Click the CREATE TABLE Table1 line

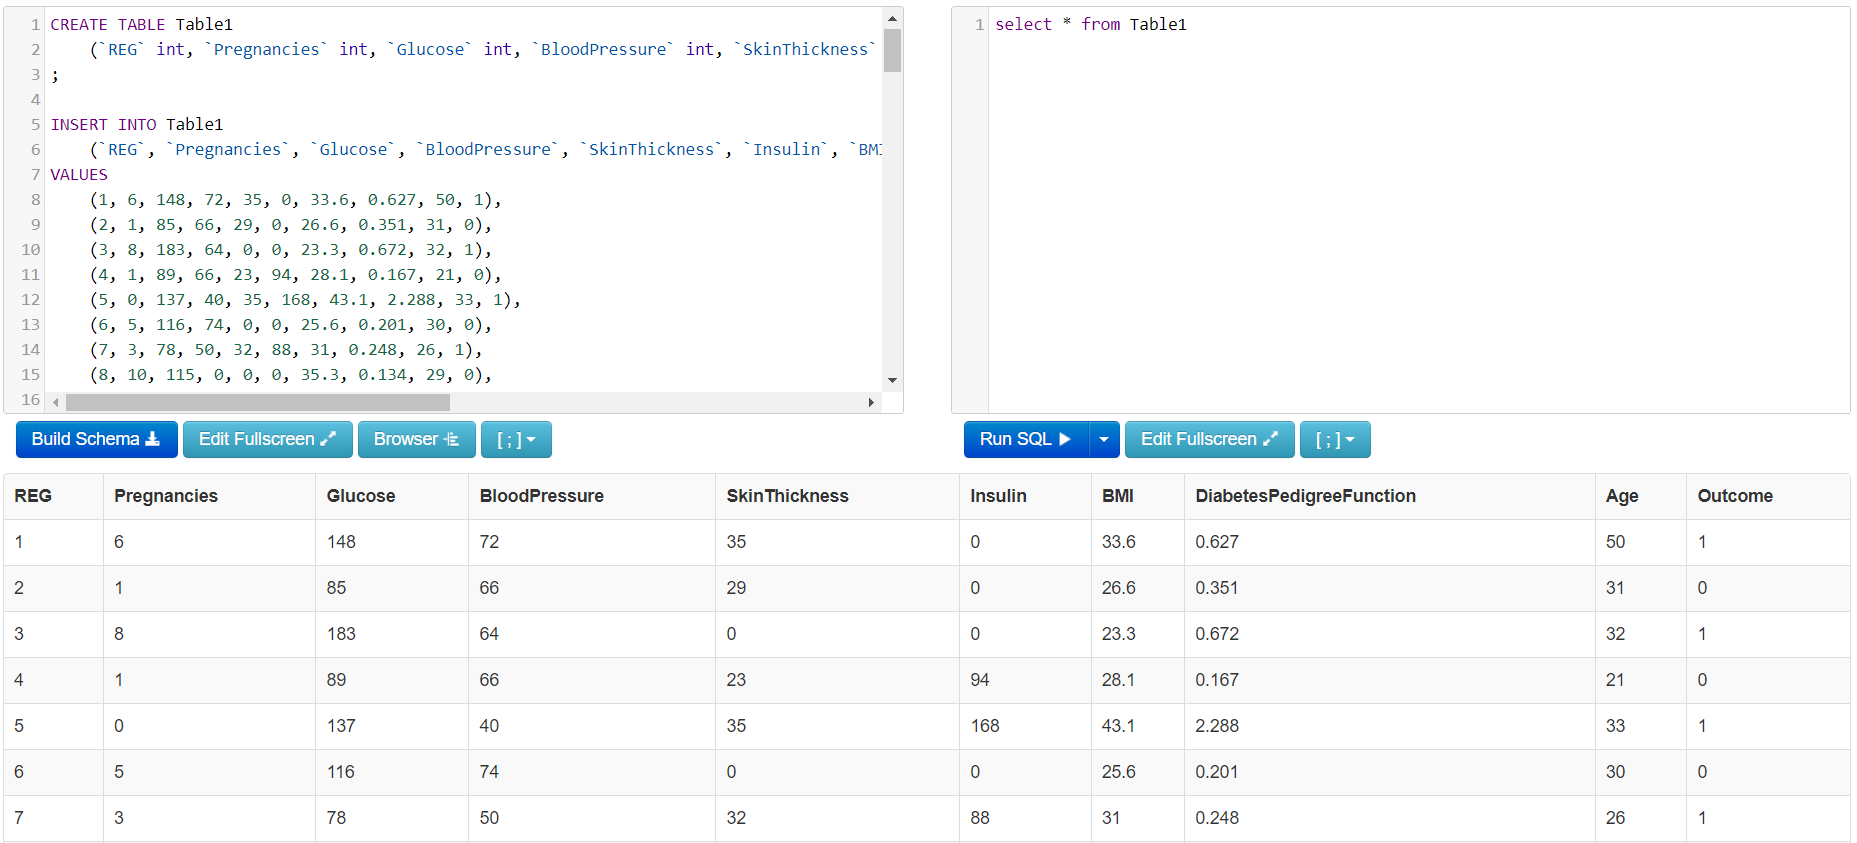(x=142, y=24)
